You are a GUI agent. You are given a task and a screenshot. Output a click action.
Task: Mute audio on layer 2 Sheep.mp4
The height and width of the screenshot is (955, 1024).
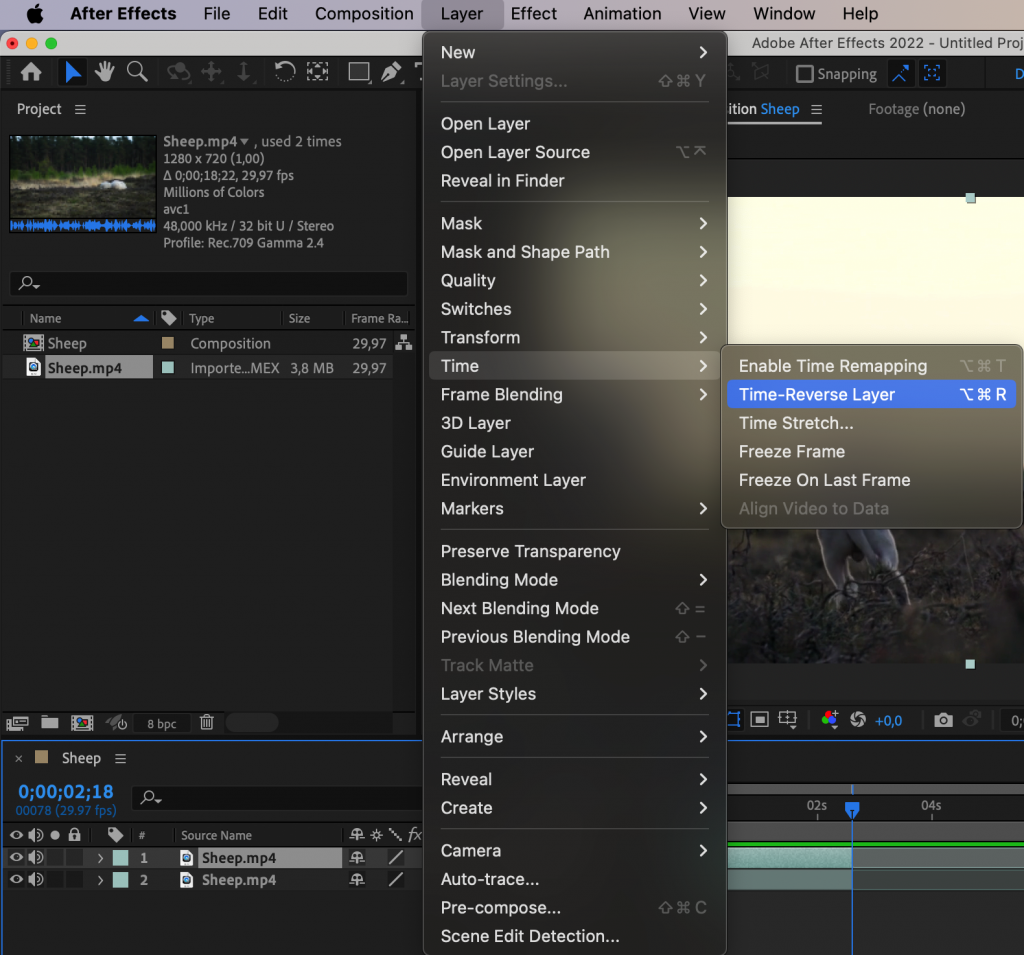(x=34, y=880)
